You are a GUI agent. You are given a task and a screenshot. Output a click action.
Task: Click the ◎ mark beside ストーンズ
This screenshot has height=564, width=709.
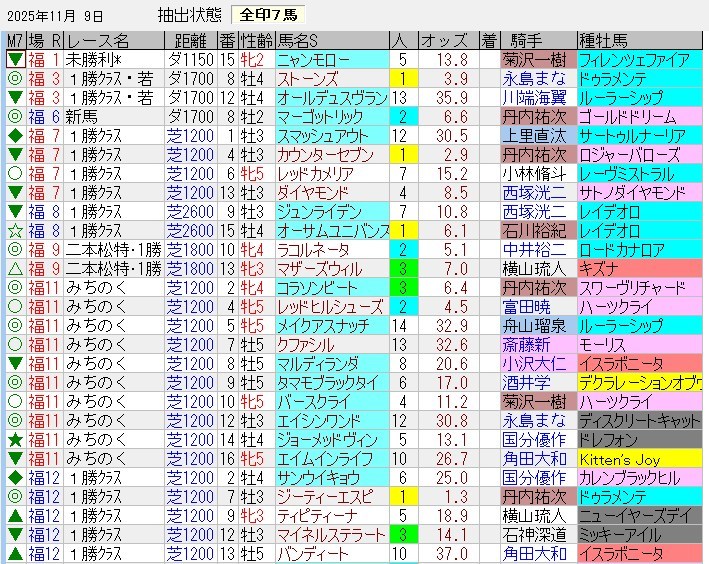(x=14, y=79)
